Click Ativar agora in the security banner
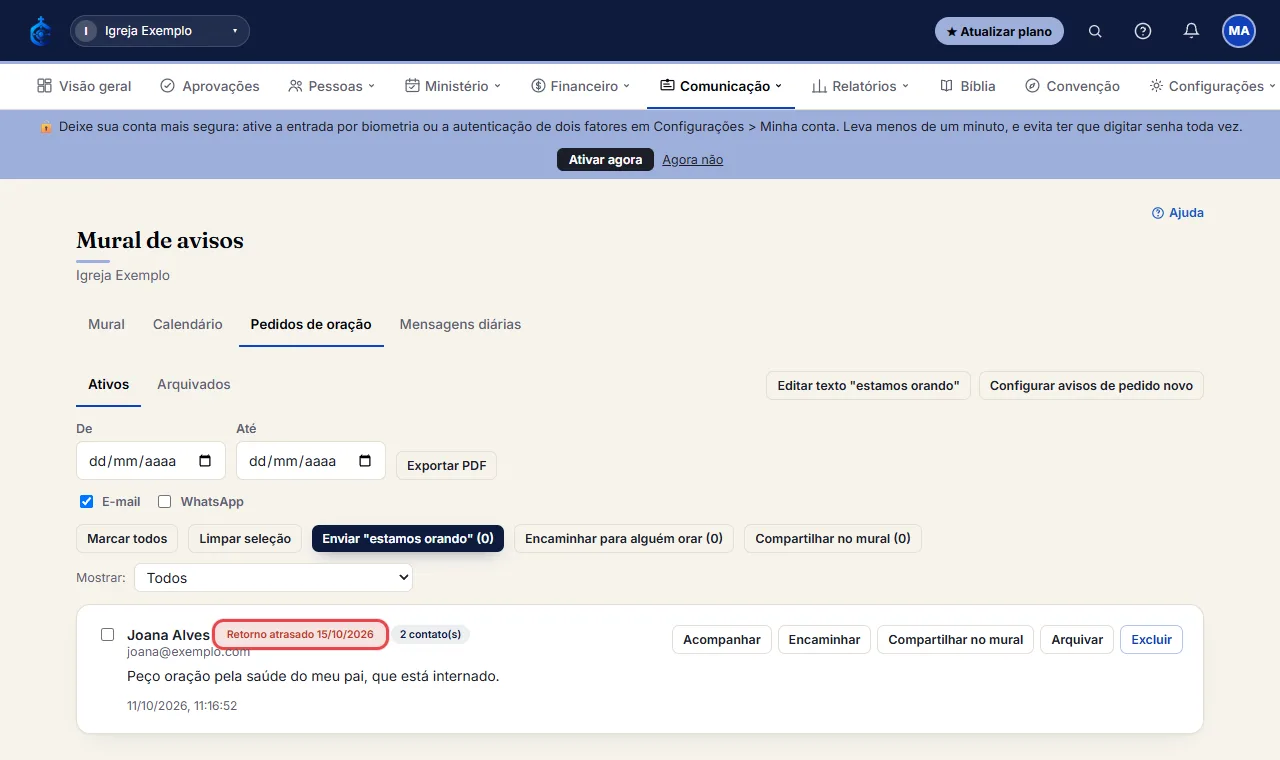The width and height of the screenshot is (1280, 760). coord(605,160)
